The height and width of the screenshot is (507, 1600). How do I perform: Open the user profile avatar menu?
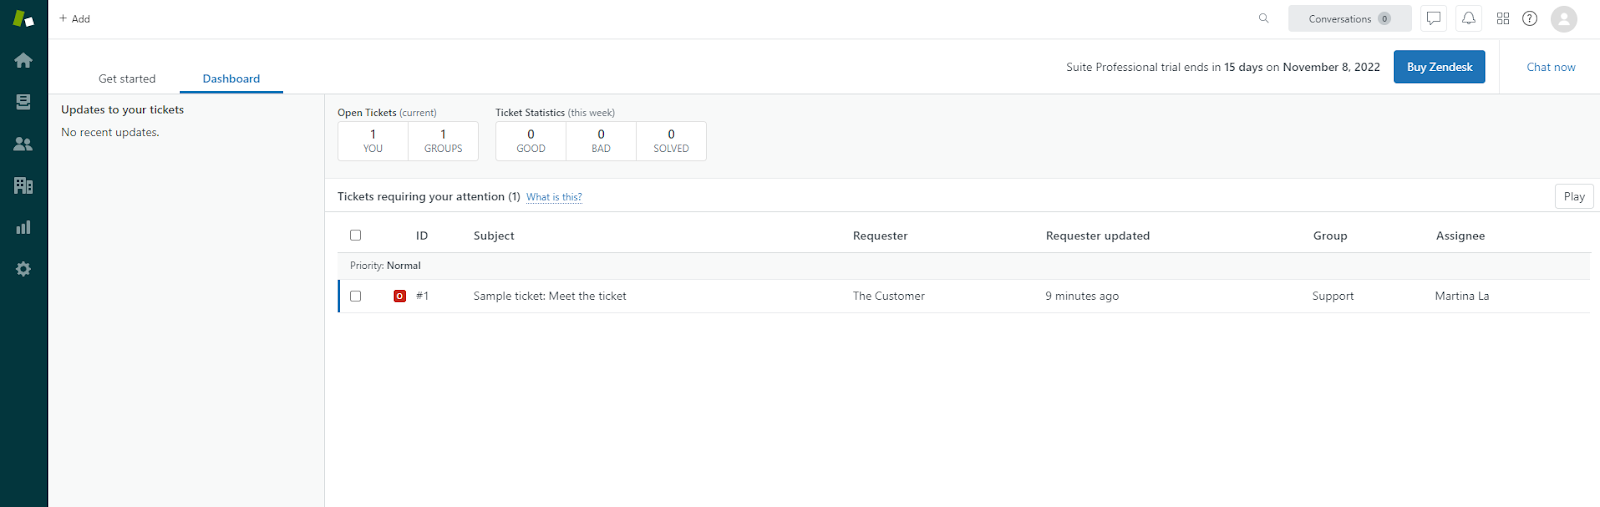point(1563,18)
